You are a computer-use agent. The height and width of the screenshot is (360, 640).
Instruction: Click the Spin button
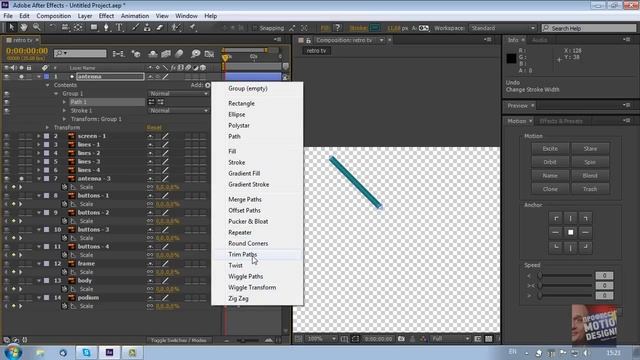click(x=590, y=162)
